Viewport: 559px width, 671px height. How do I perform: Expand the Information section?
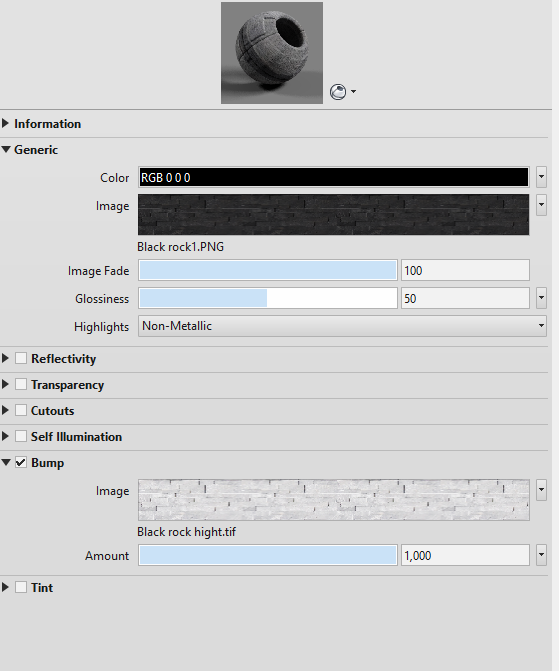click(5, 124)
